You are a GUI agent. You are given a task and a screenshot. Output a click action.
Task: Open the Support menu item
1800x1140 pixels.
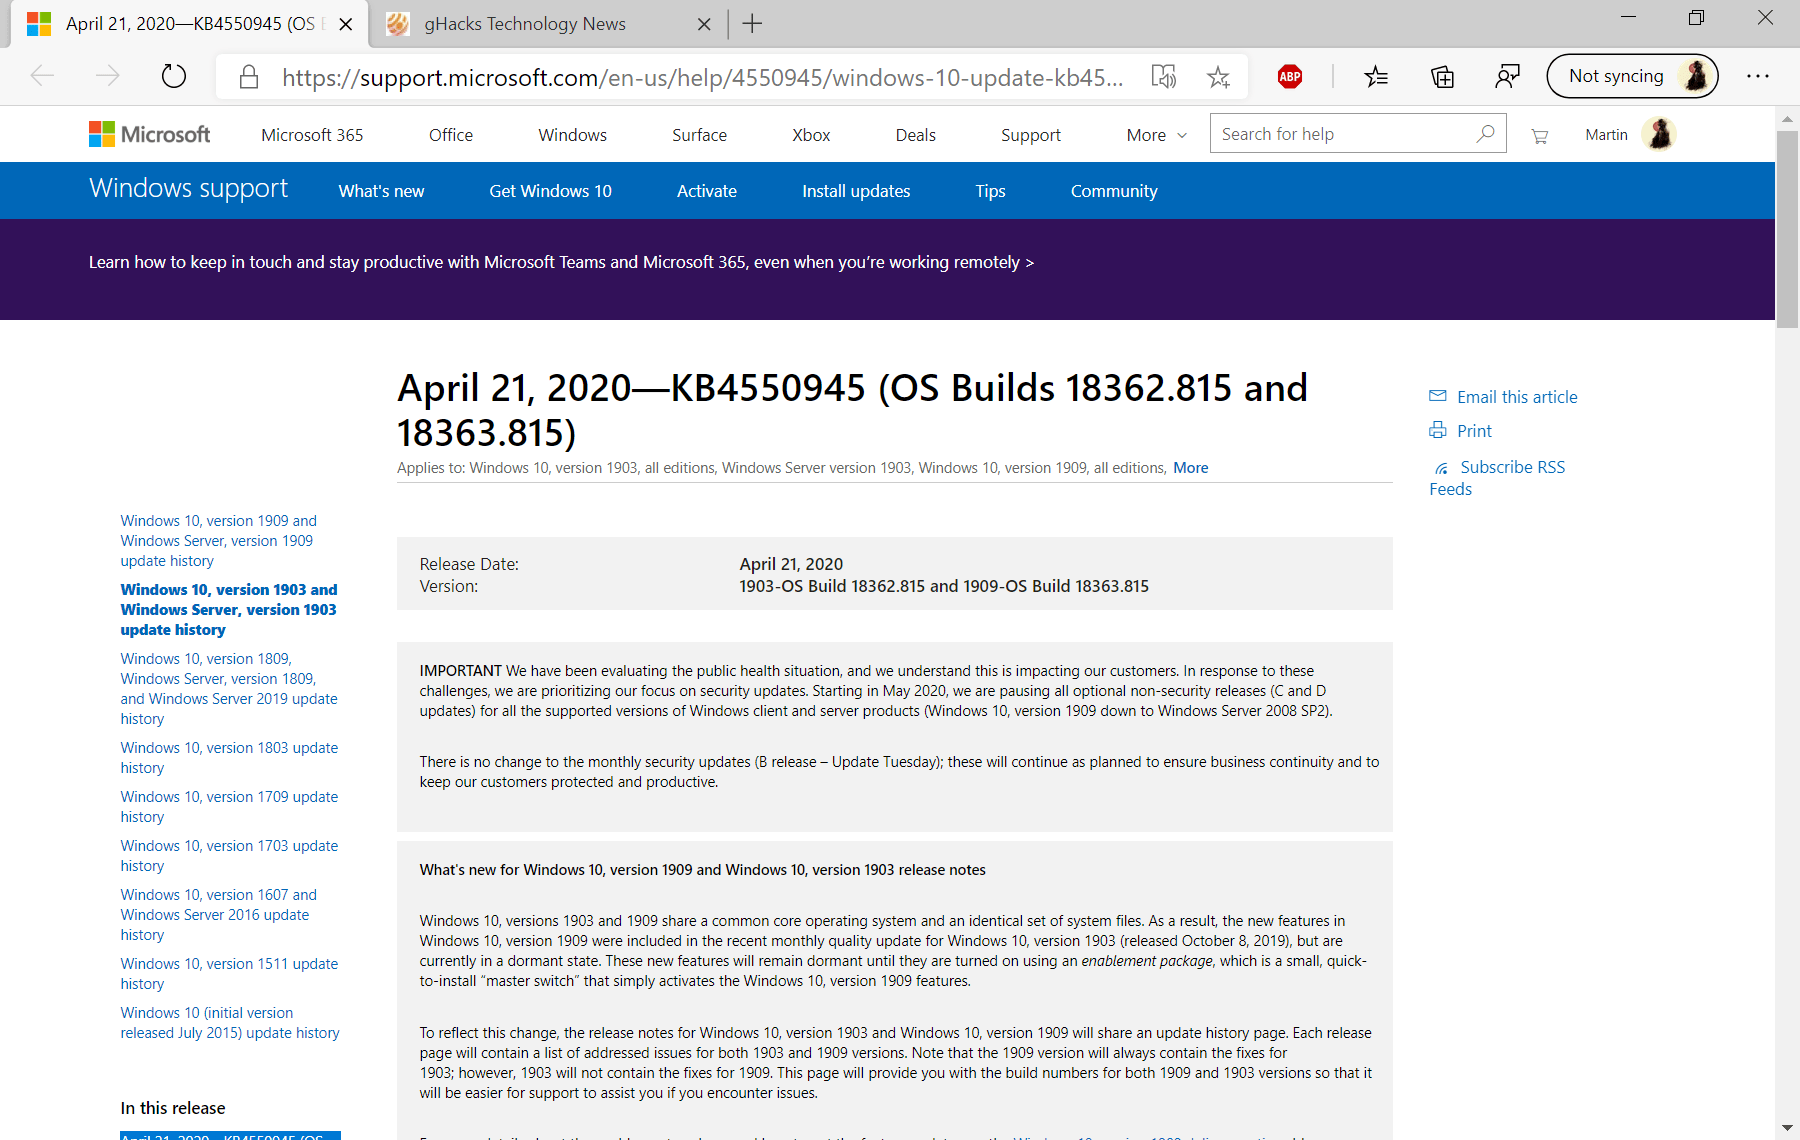(1030, 135)
